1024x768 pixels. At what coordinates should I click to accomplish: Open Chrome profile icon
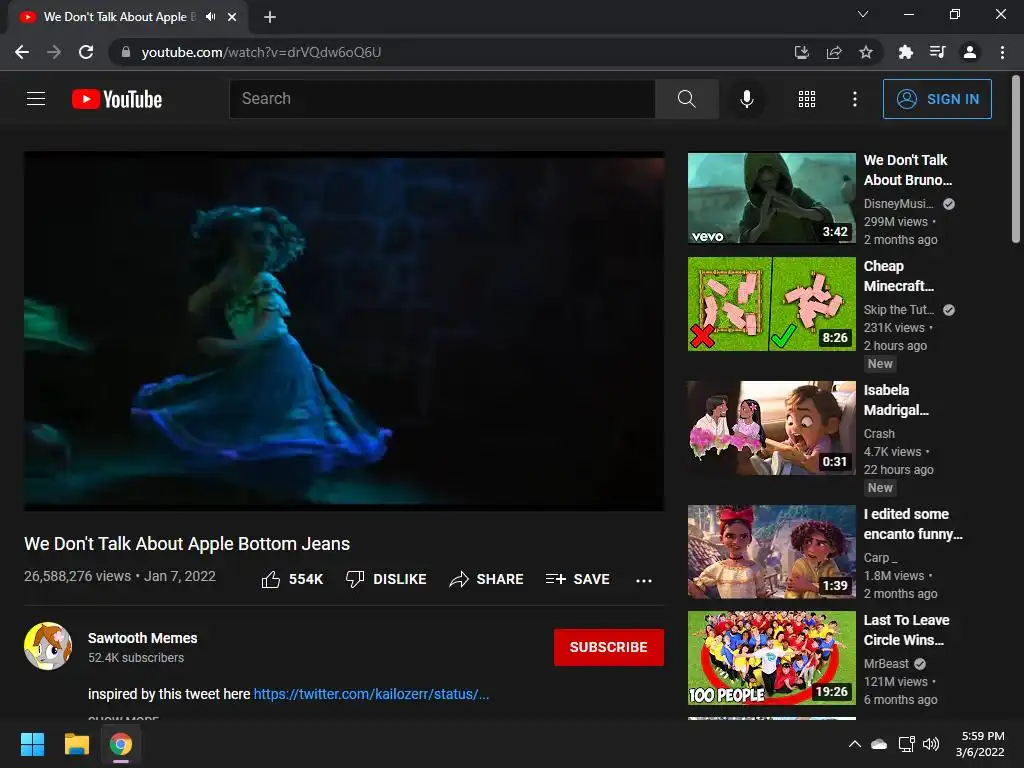click(x=969, y=52)
